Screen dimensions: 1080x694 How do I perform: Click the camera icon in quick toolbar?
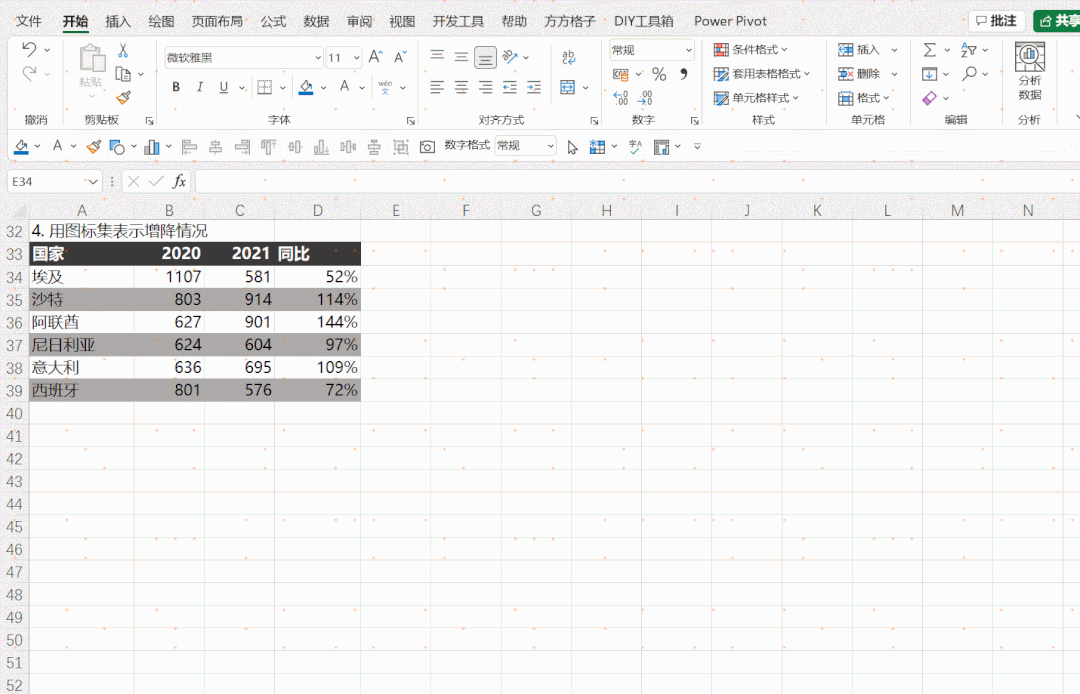point(427,147)
